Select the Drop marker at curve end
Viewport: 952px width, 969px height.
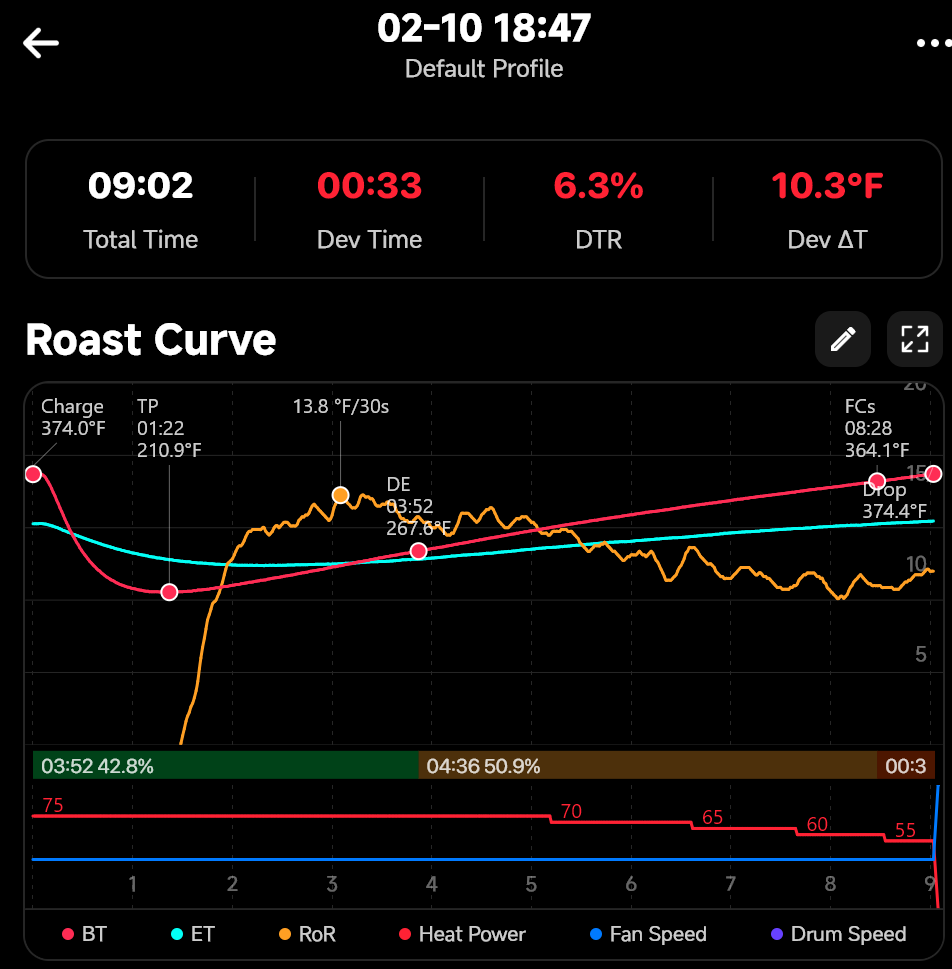(x=933, y=474)
